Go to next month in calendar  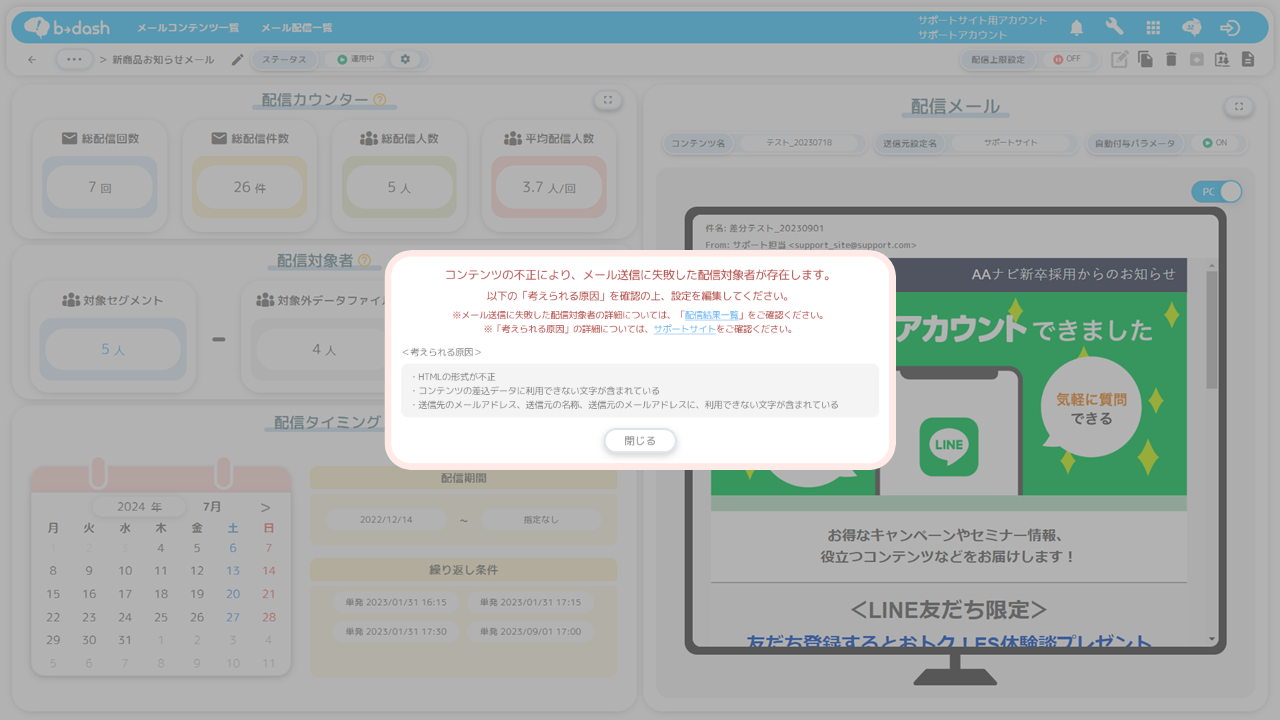(265, 507)
